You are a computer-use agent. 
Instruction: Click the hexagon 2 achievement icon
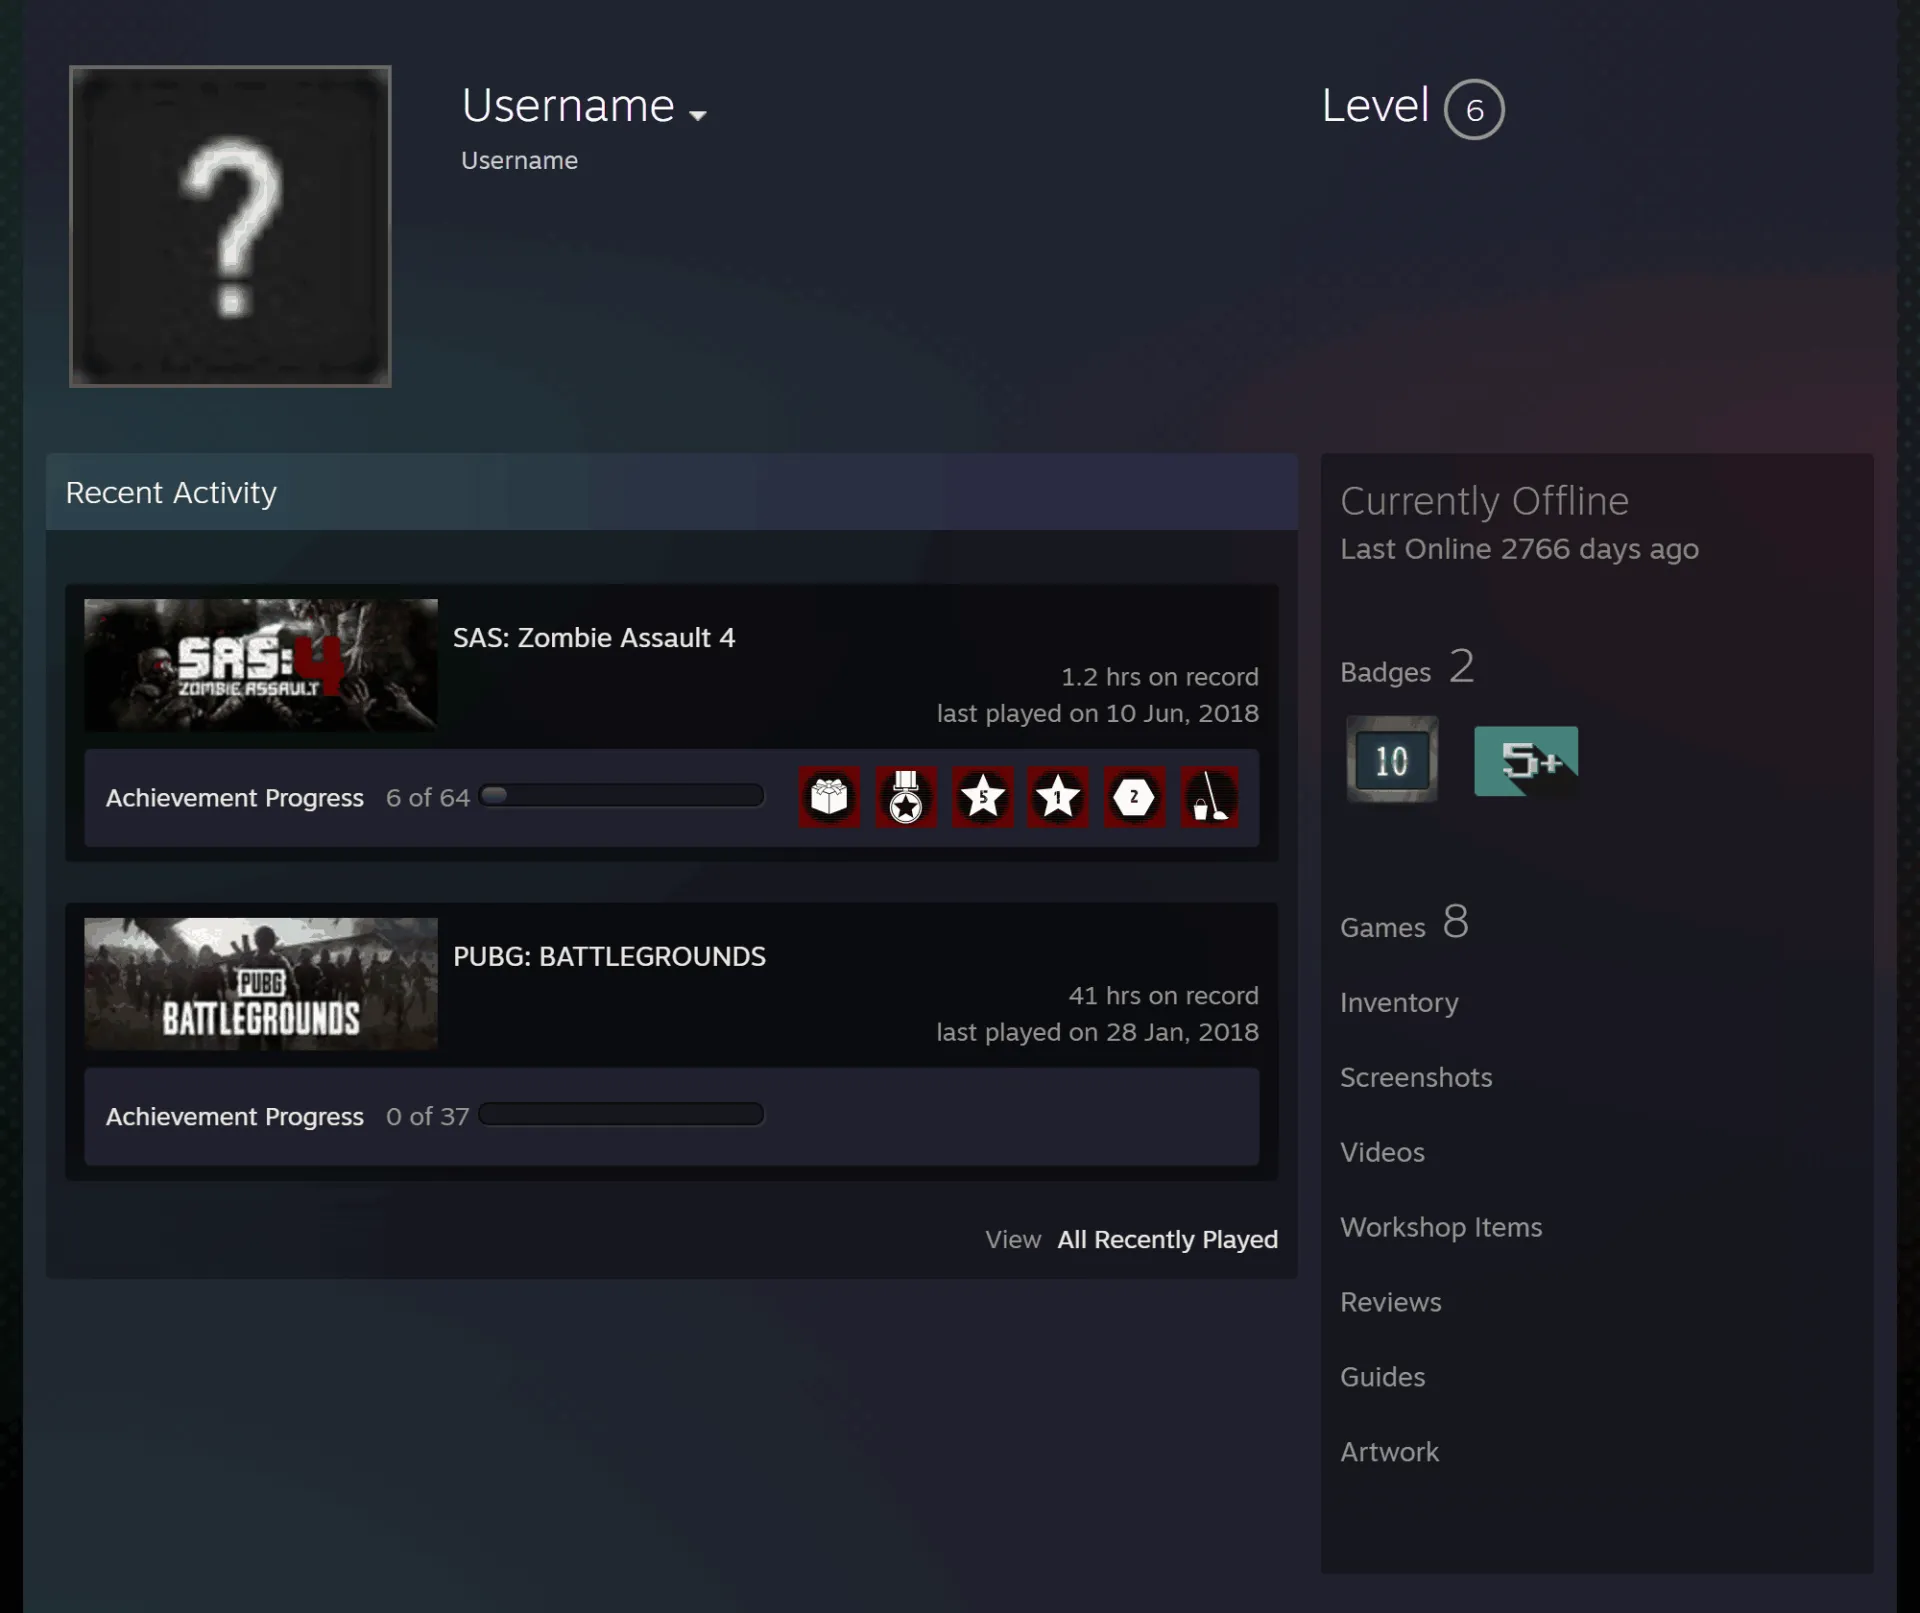[x=1134, y=797]
